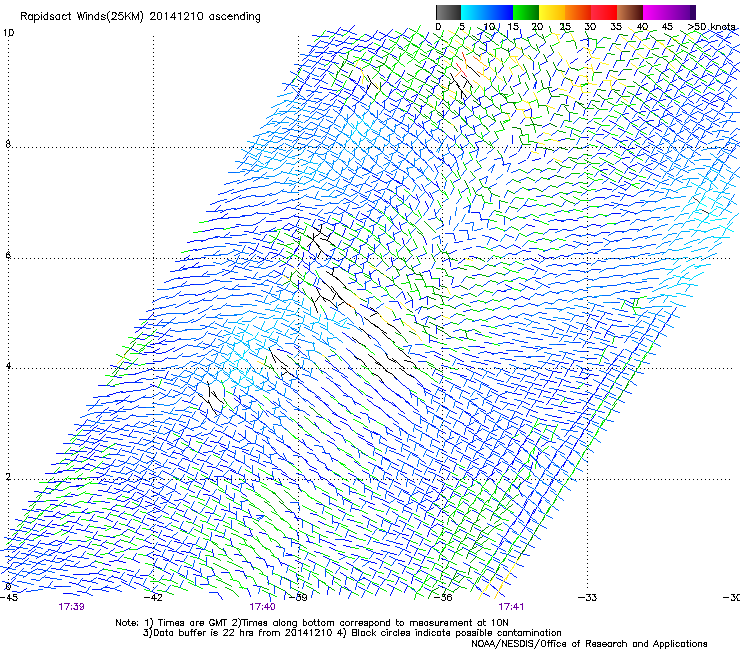Click the latitude '4' axis label
The image size is (740, 650).
(x=8, y=366)
